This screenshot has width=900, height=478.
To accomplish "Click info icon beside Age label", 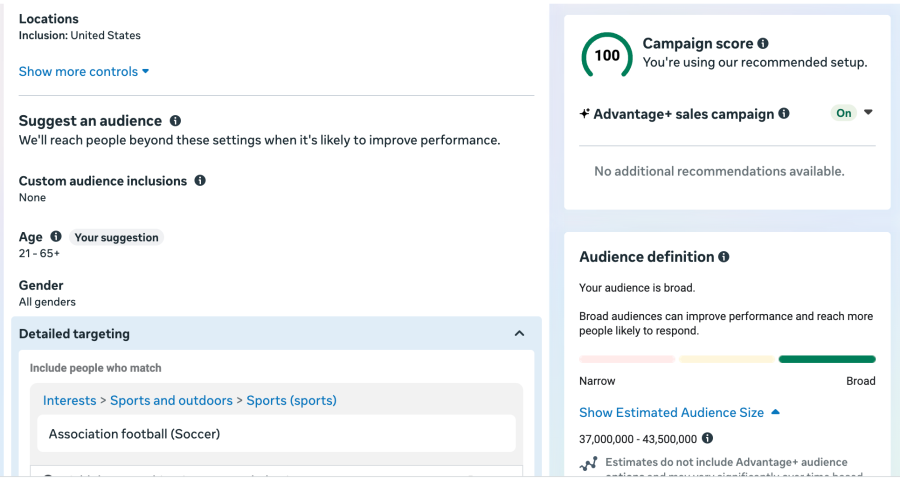I will [x=56, y=237].
